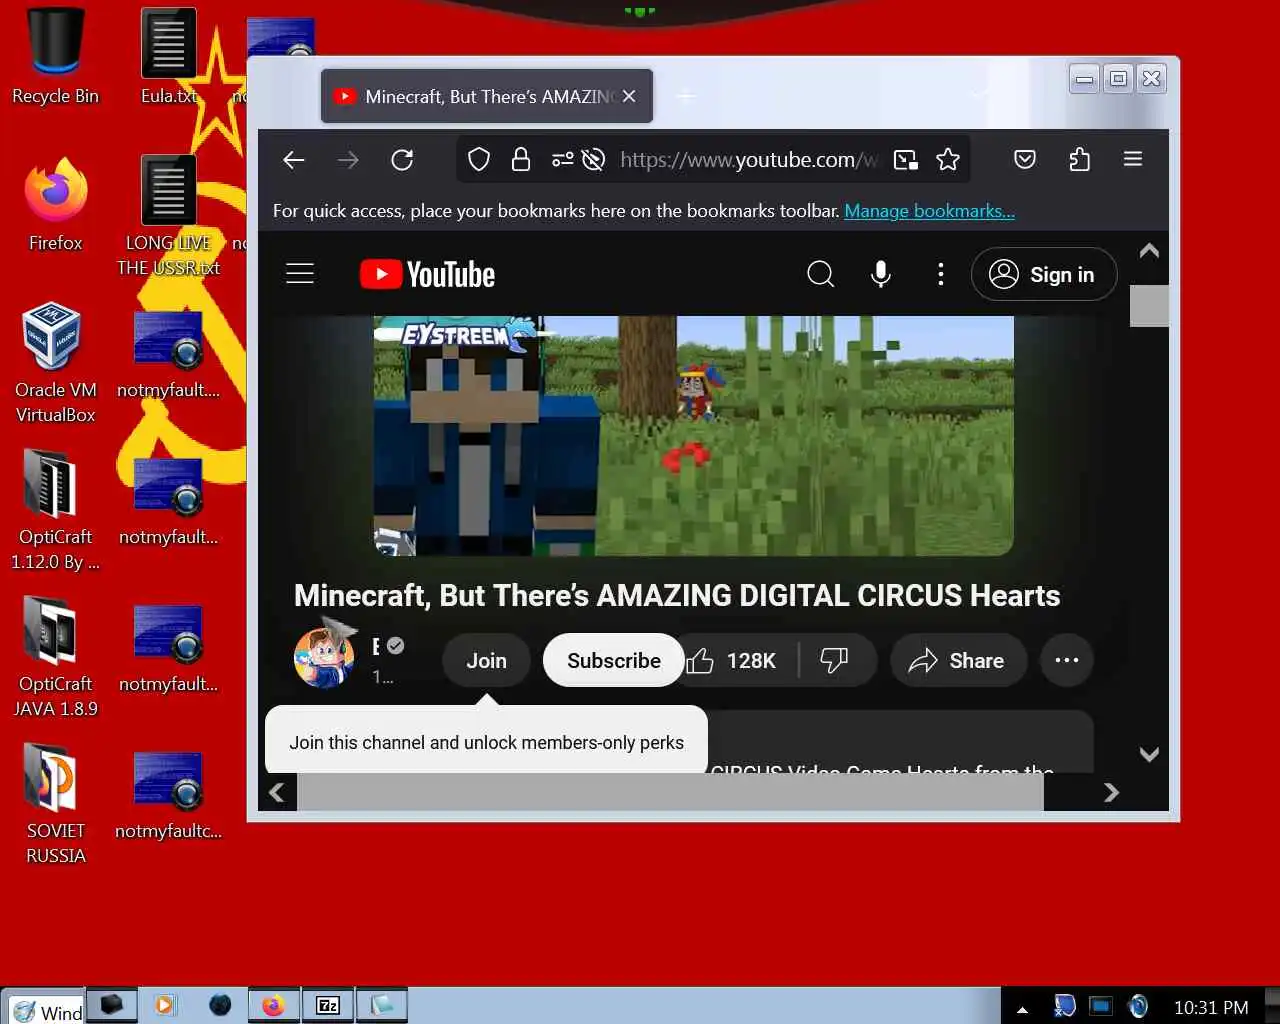The width and height of the screenshot is (1280, 1024).
Task: Click the autoplay blocked icon in address bar
Action: pos(594,160)
